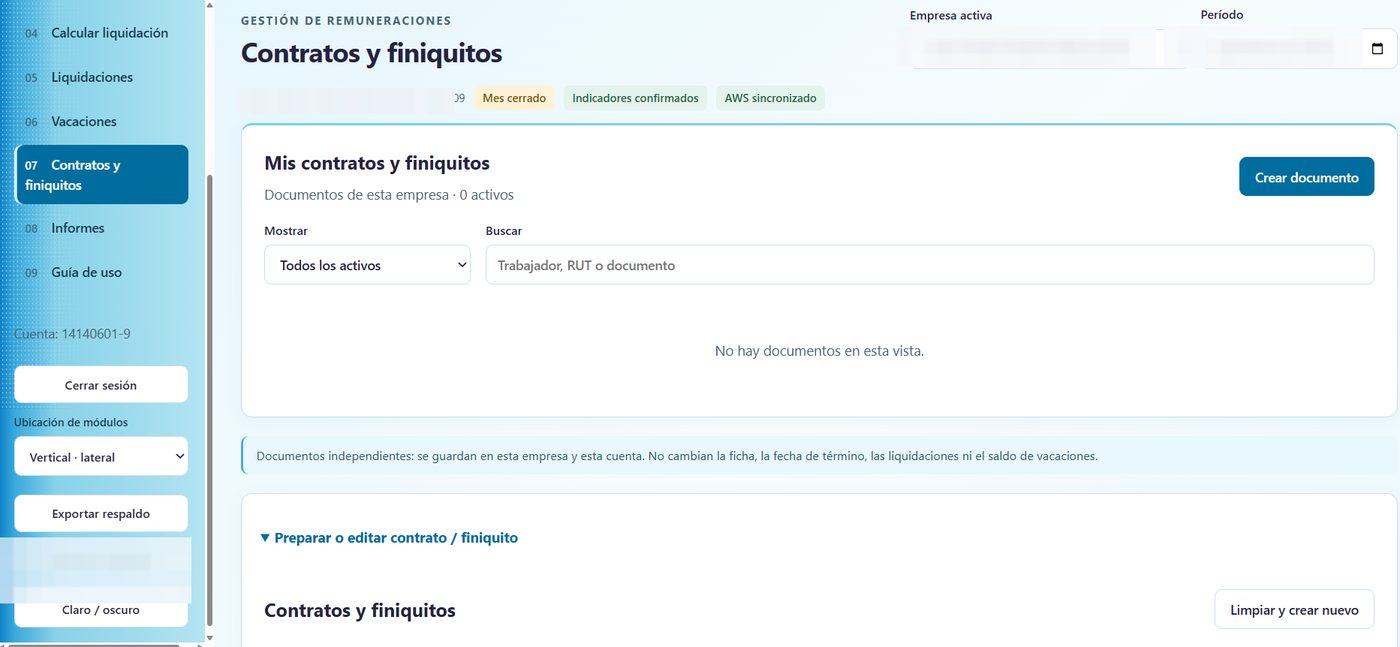Click 'Documentos de esta empresa · 0 activos'

tap(389, 195)
